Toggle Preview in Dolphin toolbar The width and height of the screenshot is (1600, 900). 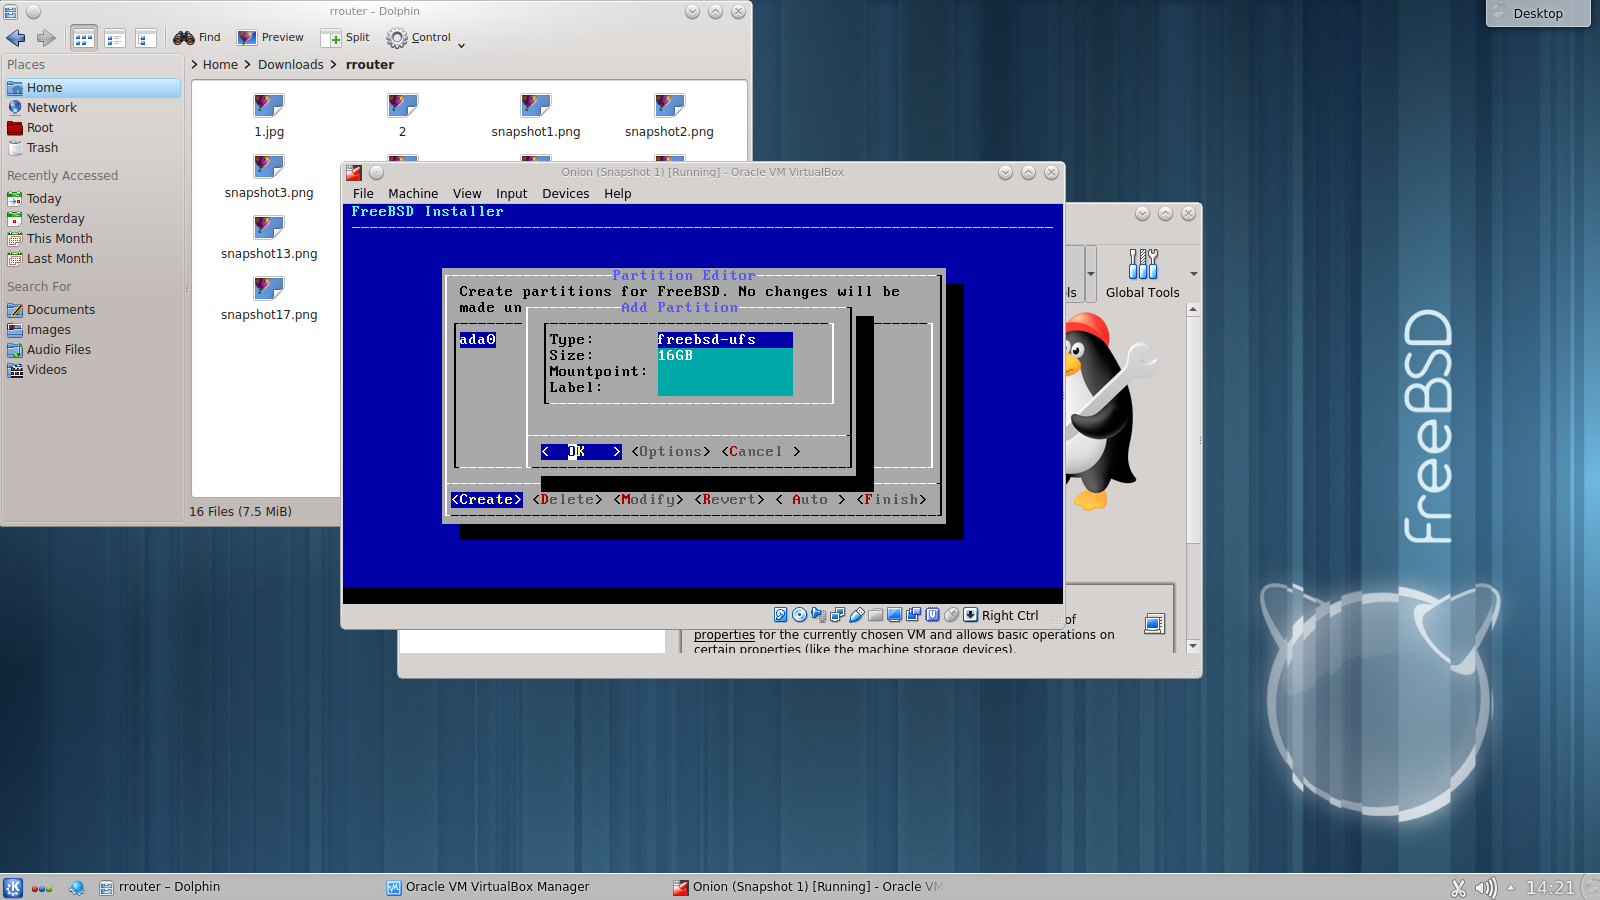tap(270, 38)
